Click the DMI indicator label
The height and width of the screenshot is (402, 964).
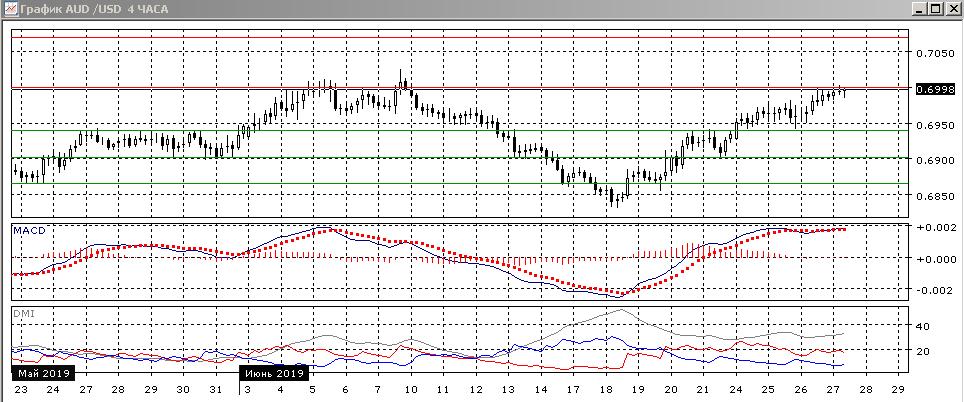click(x=23, y=313)
